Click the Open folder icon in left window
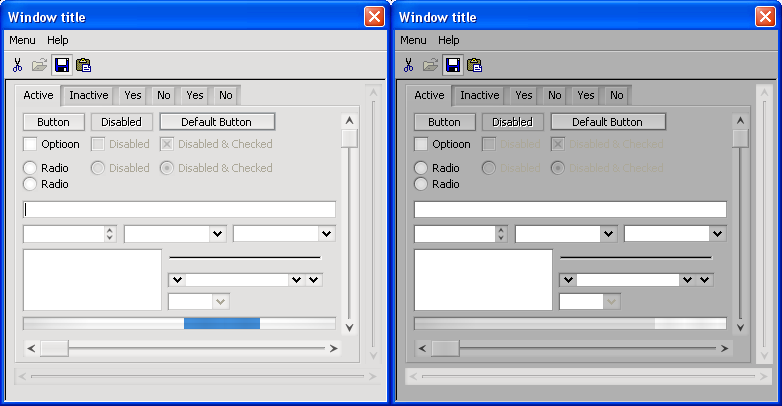Viewport: 782px width, 406px height. [x=39, y=65]
